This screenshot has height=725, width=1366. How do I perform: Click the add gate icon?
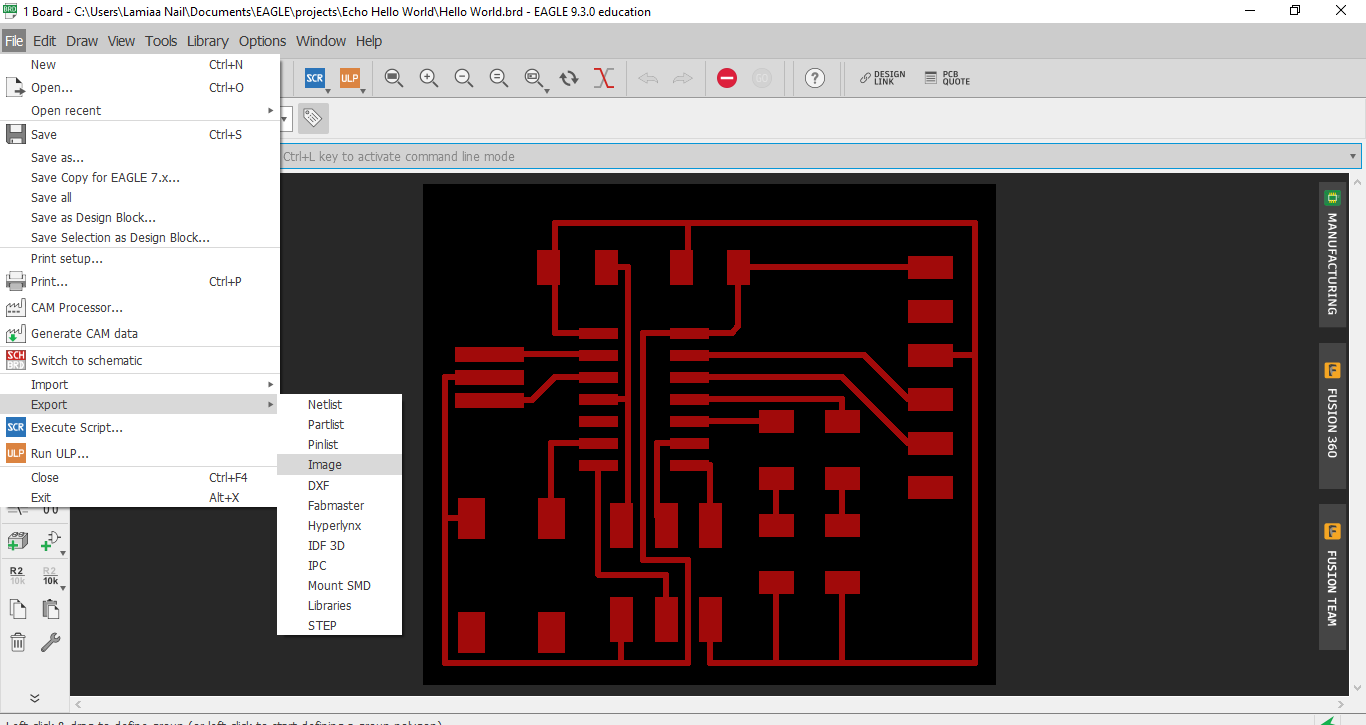pos(50,541)
